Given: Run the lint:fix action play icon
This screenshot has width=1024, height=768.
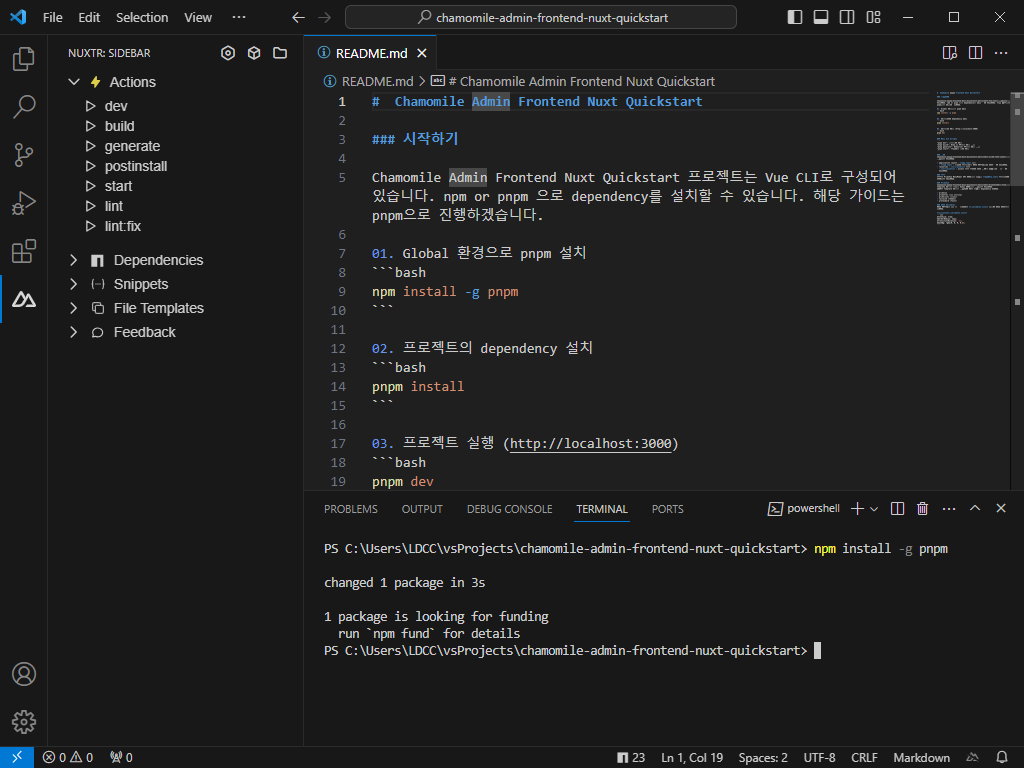Looking at the screenshot, I should point(91,226).
